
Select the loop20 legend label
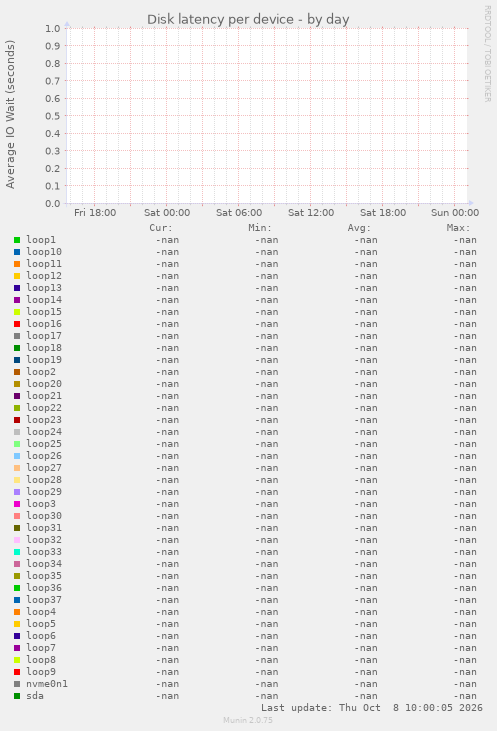(x=44, y=384)
